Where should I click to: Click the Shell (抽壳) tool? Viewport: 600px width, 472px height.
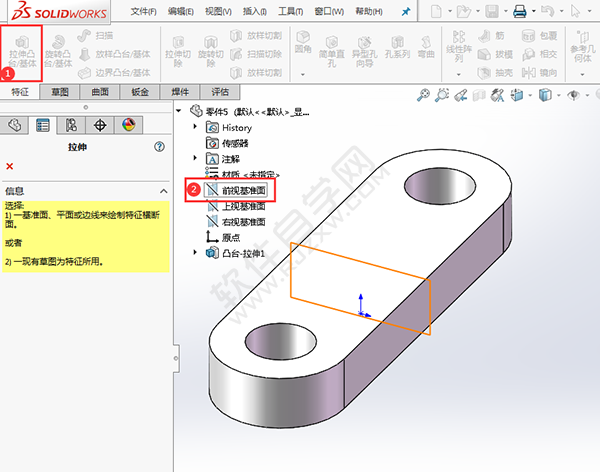tap(495, 72)
